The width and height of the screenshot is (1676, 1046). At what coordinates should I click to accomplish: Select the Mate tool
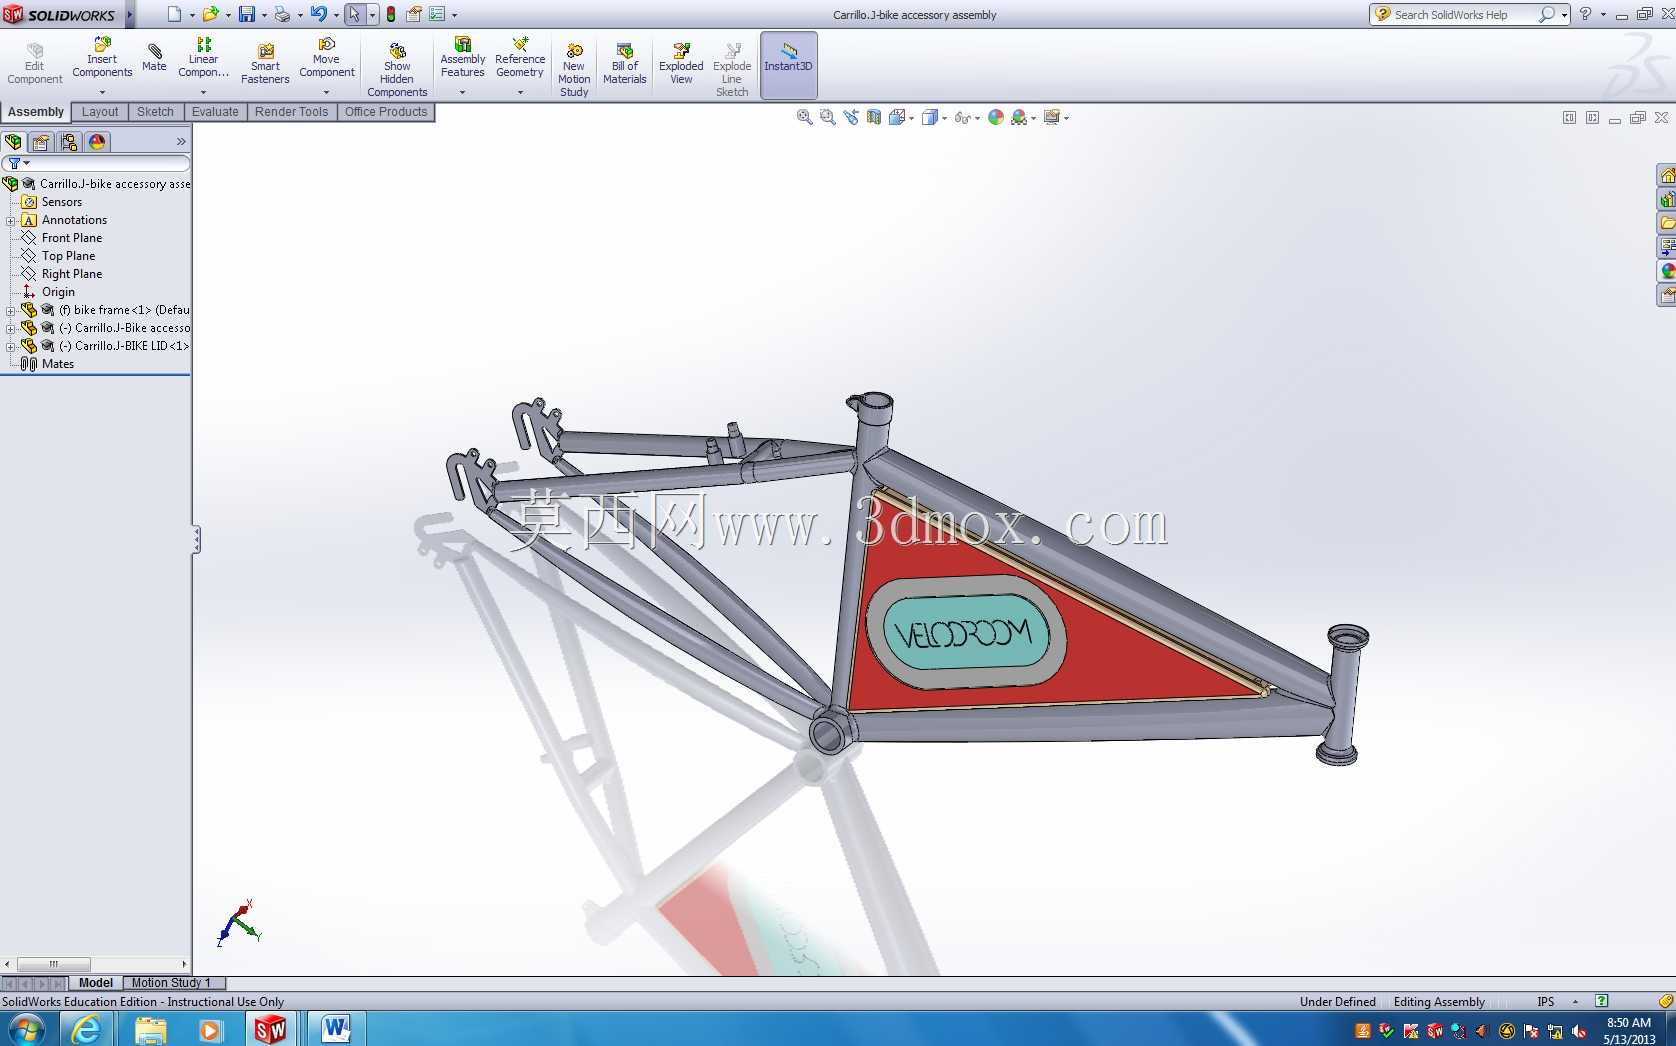coord(154,58)
